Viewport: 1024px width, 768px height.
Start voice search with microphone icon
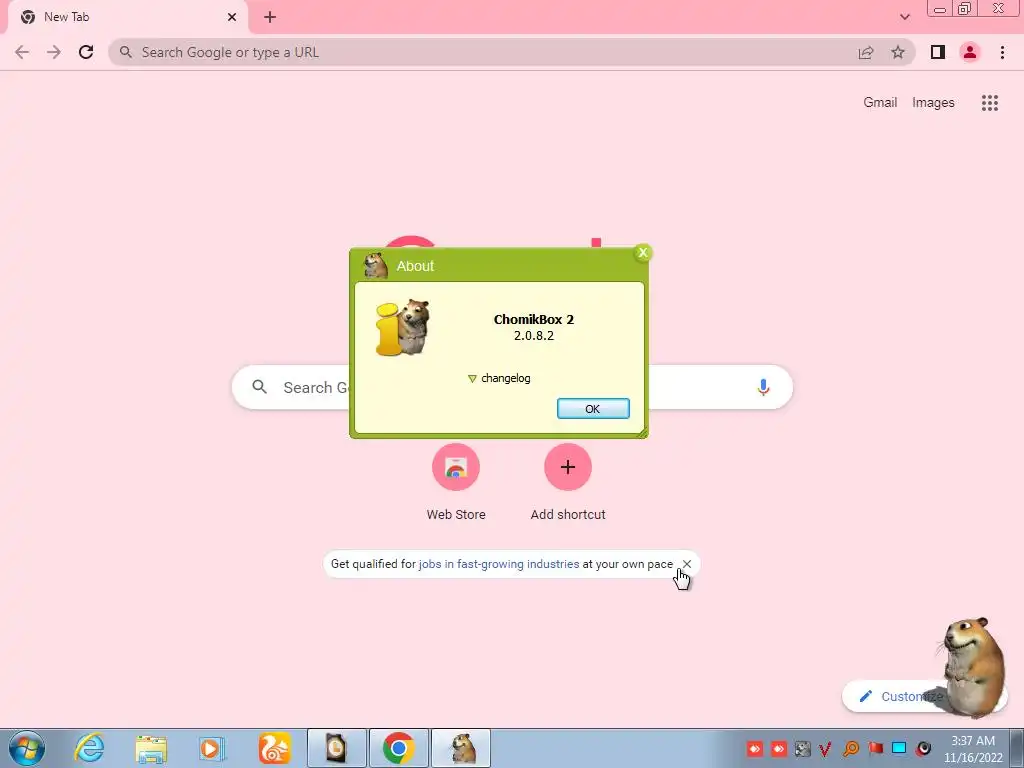point(763,387)
